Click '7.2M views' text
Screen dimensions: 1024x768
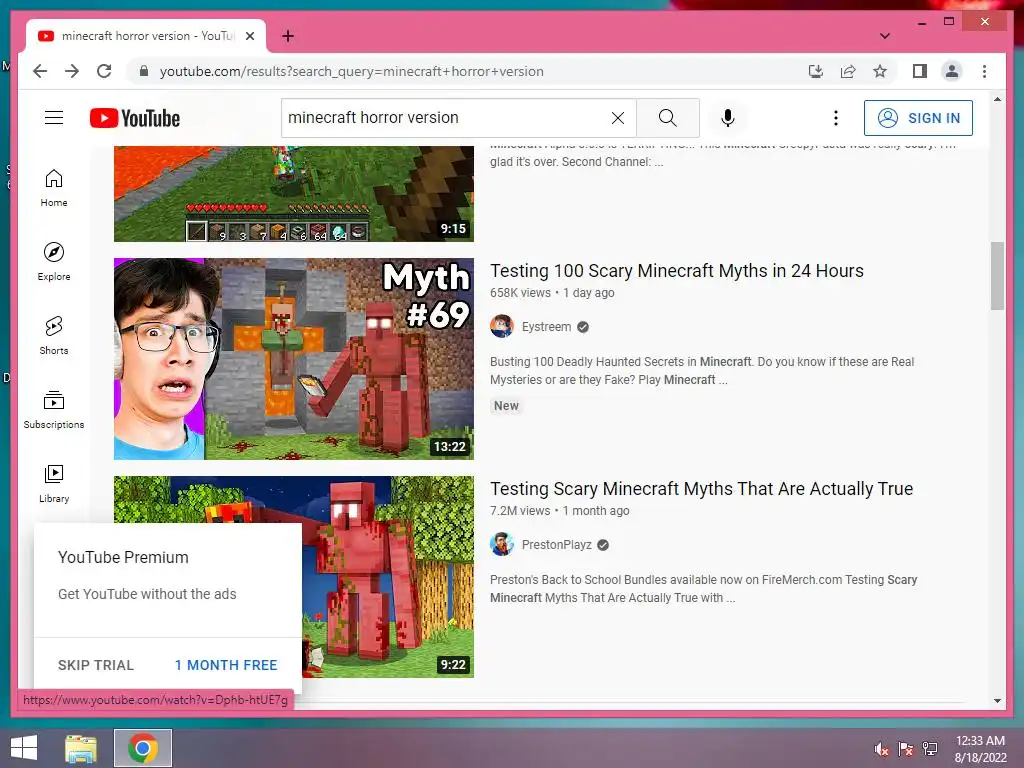pos(520,511)
